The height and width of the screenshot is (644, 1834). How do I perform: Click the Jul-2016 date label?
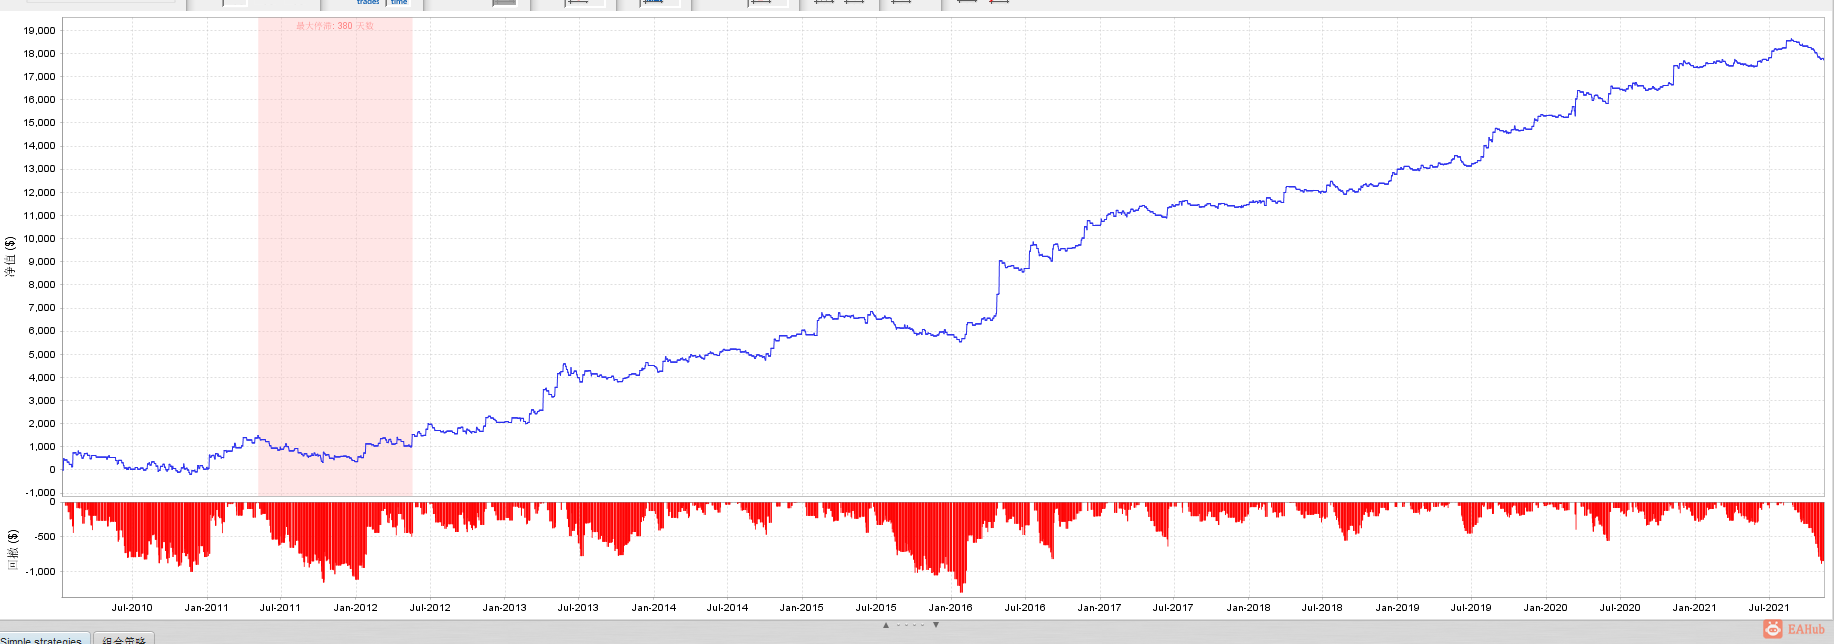tap(1025, 608)
